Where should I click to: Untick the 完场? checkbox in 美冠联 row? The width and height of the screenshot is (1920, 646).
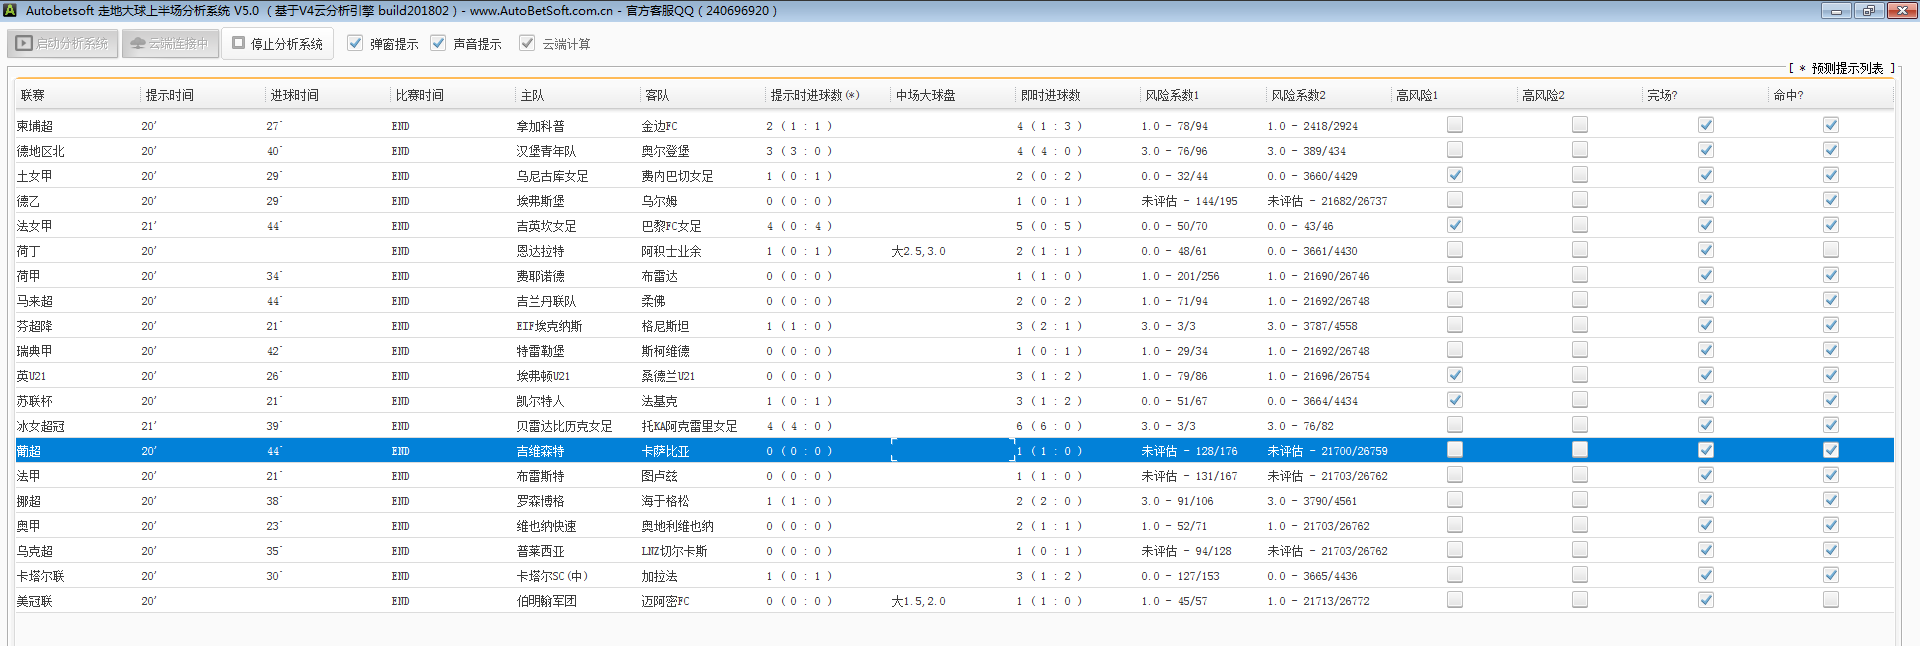1706,600
